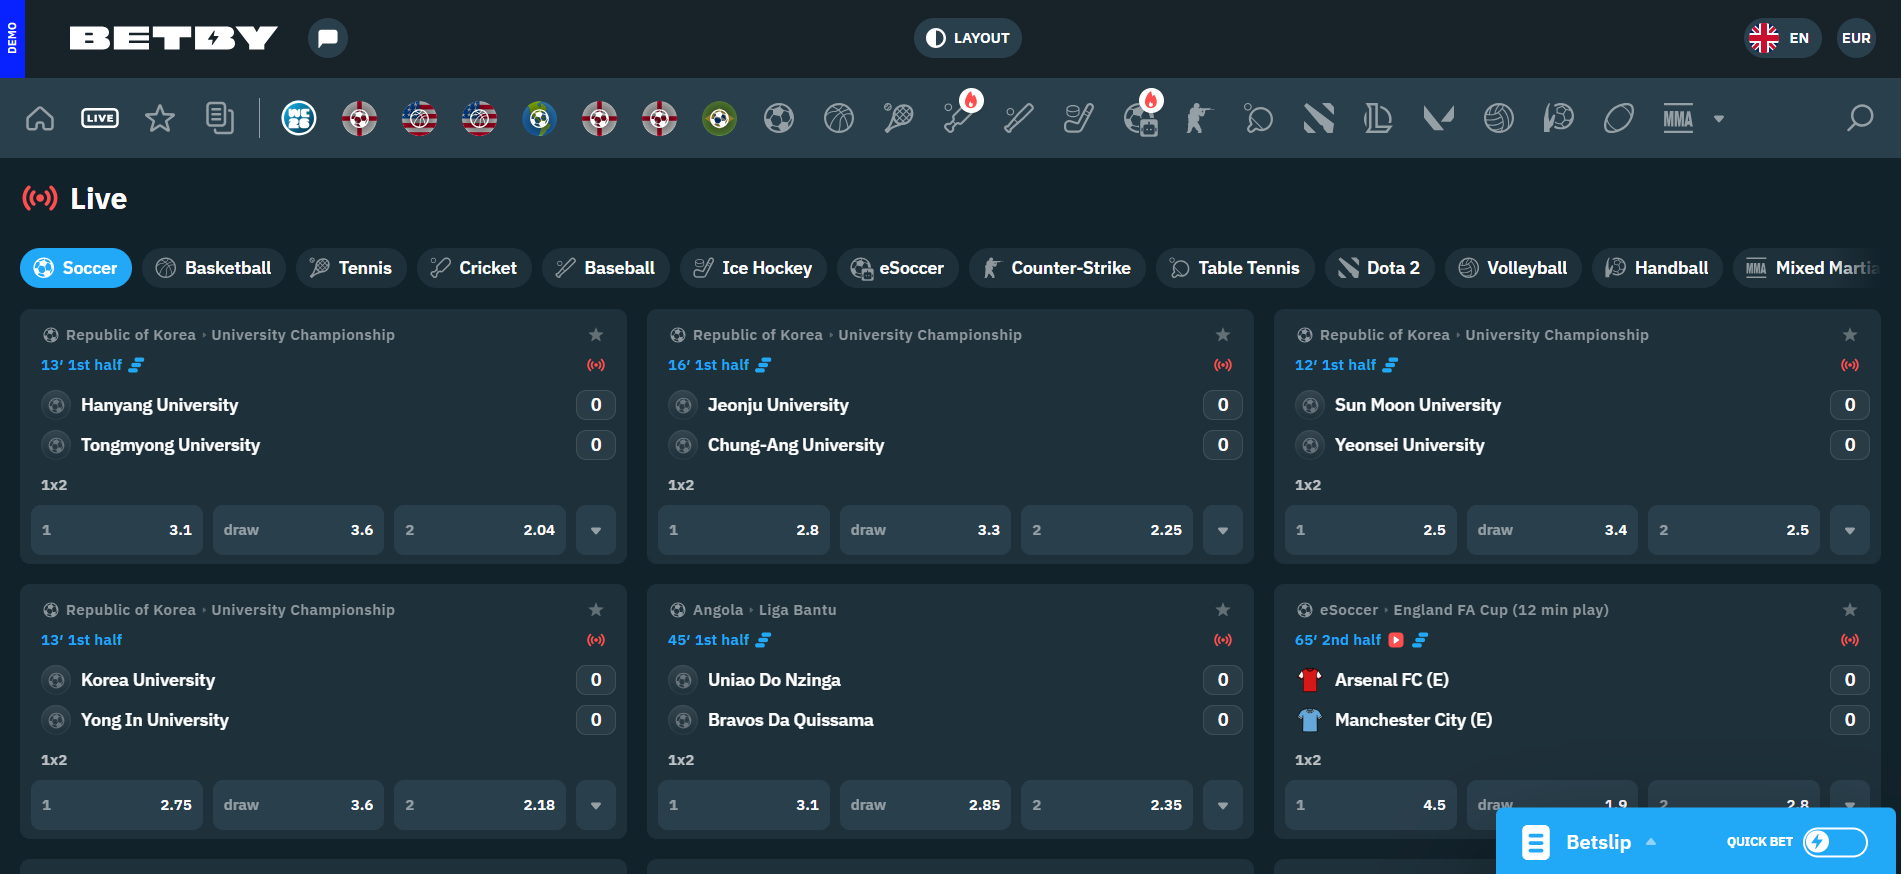Toggle the Quick Bet switch

point(1835,842)
